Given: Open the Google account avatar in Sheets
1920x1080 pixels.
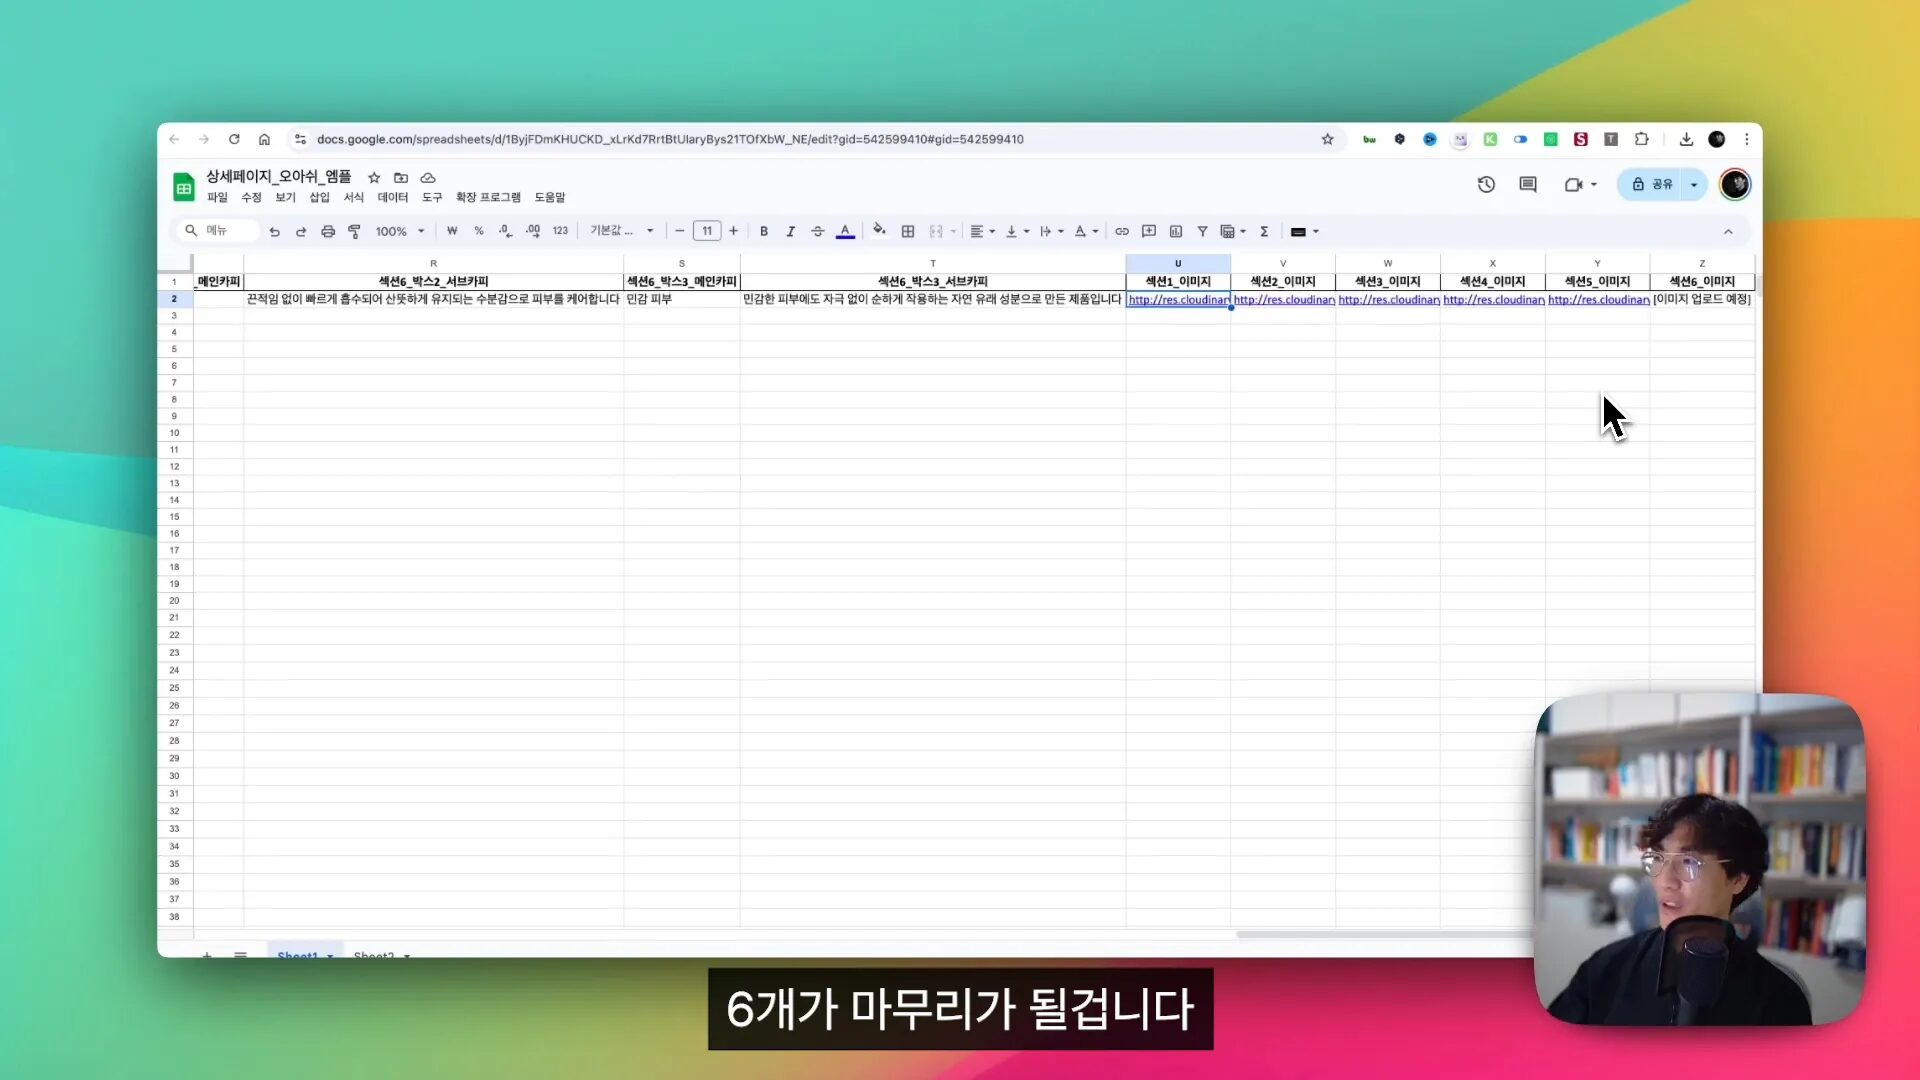Looking at the screenshot, I should click(1735, 184).
